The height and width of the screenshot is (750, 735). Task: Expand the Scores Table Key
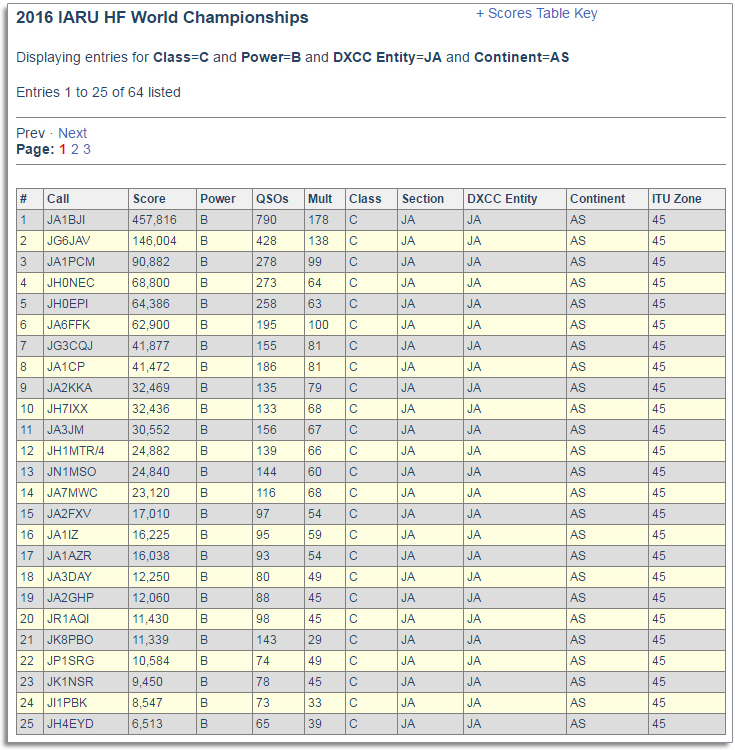click(x=536, y=14)
